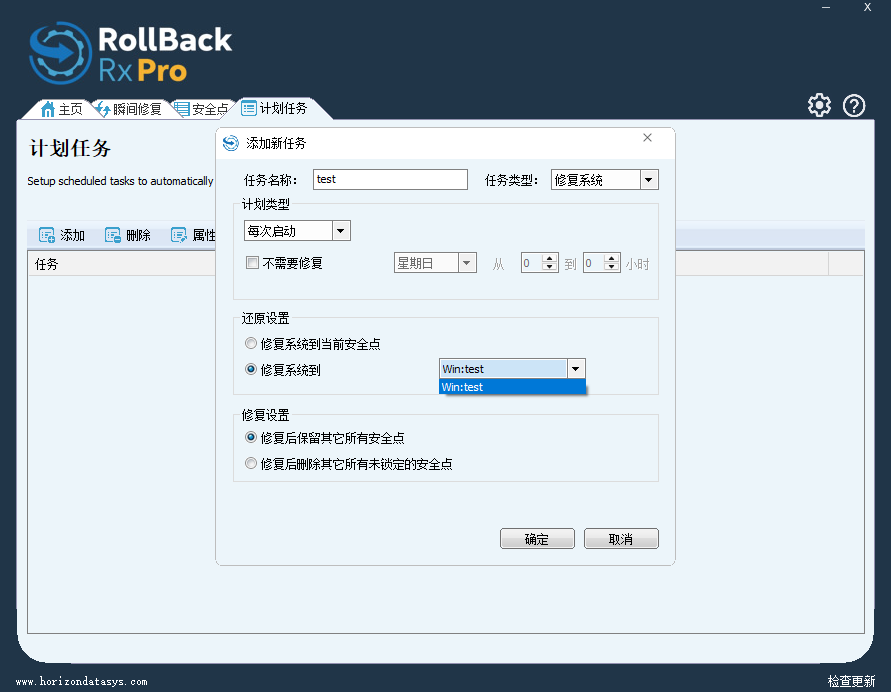This screenshot has width=891, height=692.
Task: Click the Properties toolbar icon
Action: [179, 235]
